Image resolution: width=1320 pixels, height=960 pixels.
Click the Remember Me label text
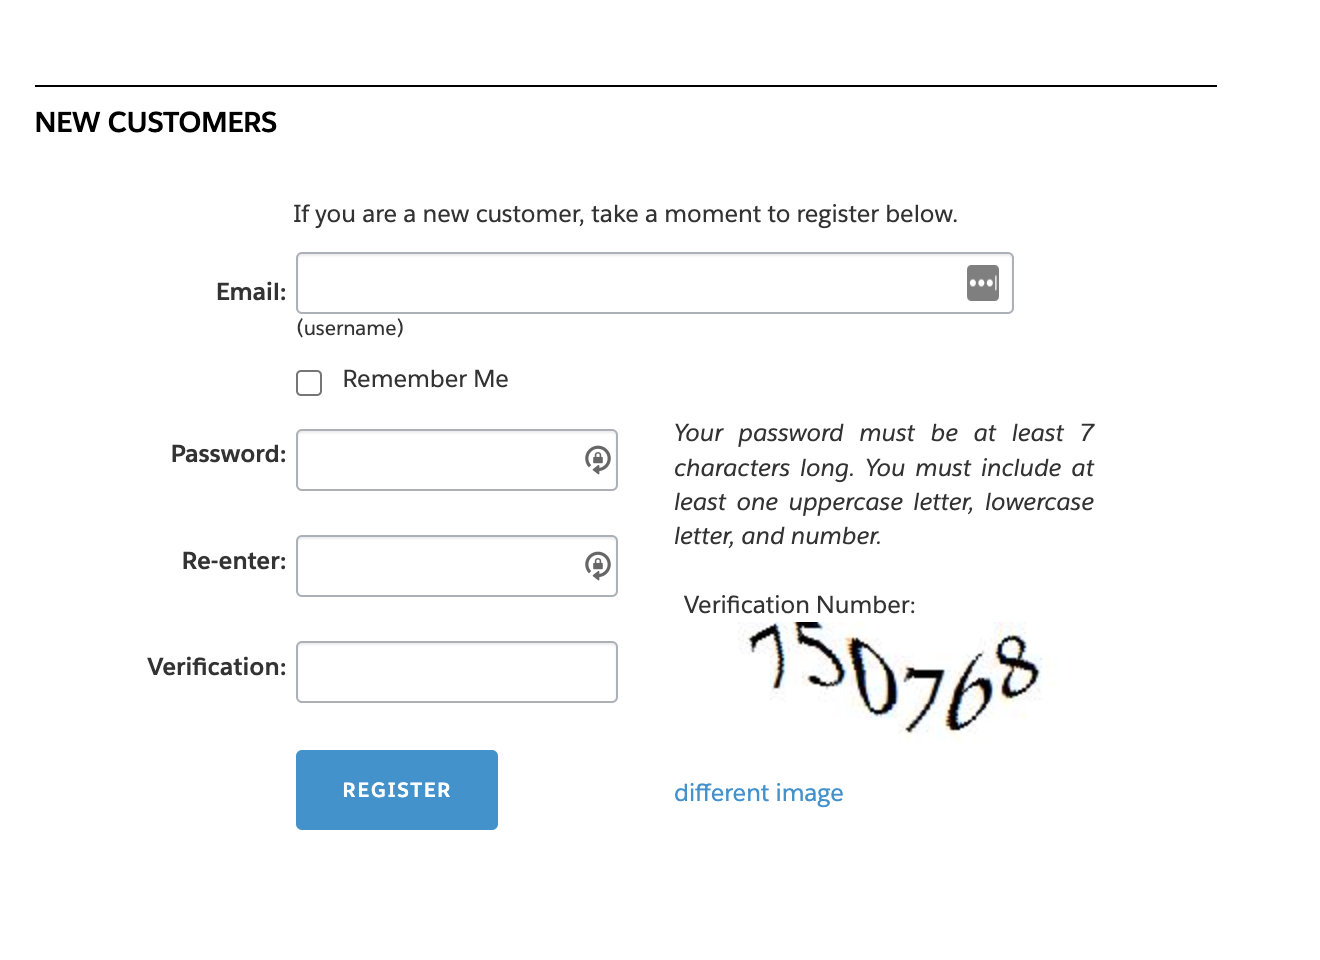(x=425, y=378)
